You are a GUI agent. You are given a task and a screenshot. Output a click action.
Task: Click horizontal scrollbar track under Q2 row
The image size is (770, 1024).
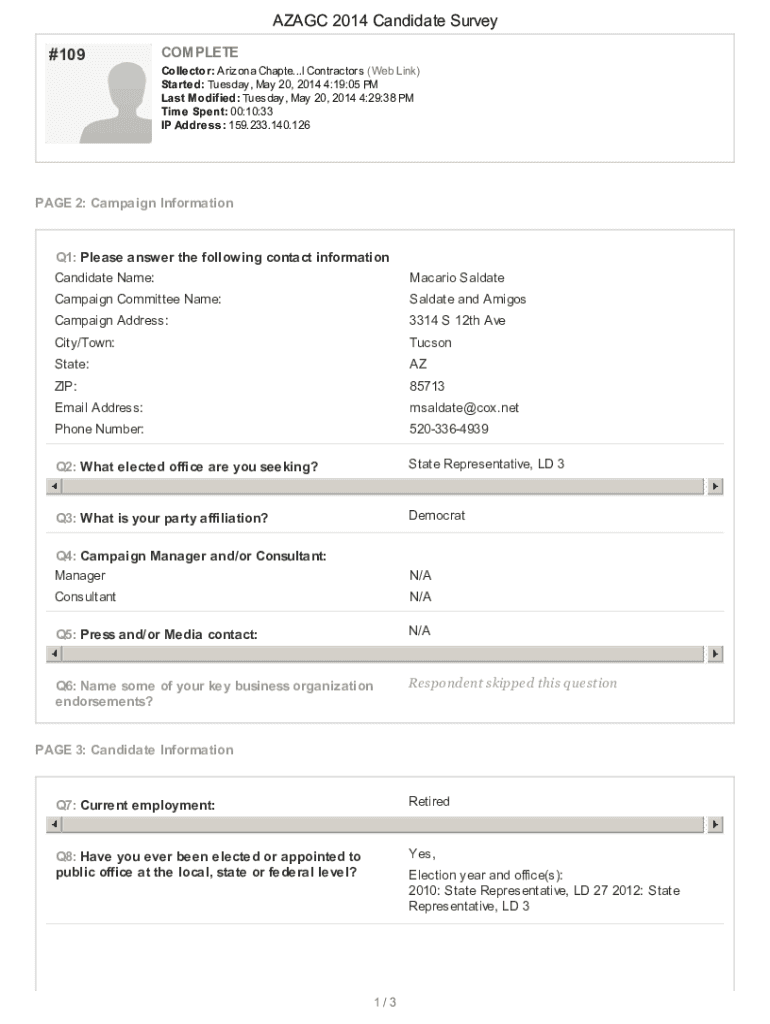[x=384, y=486]
